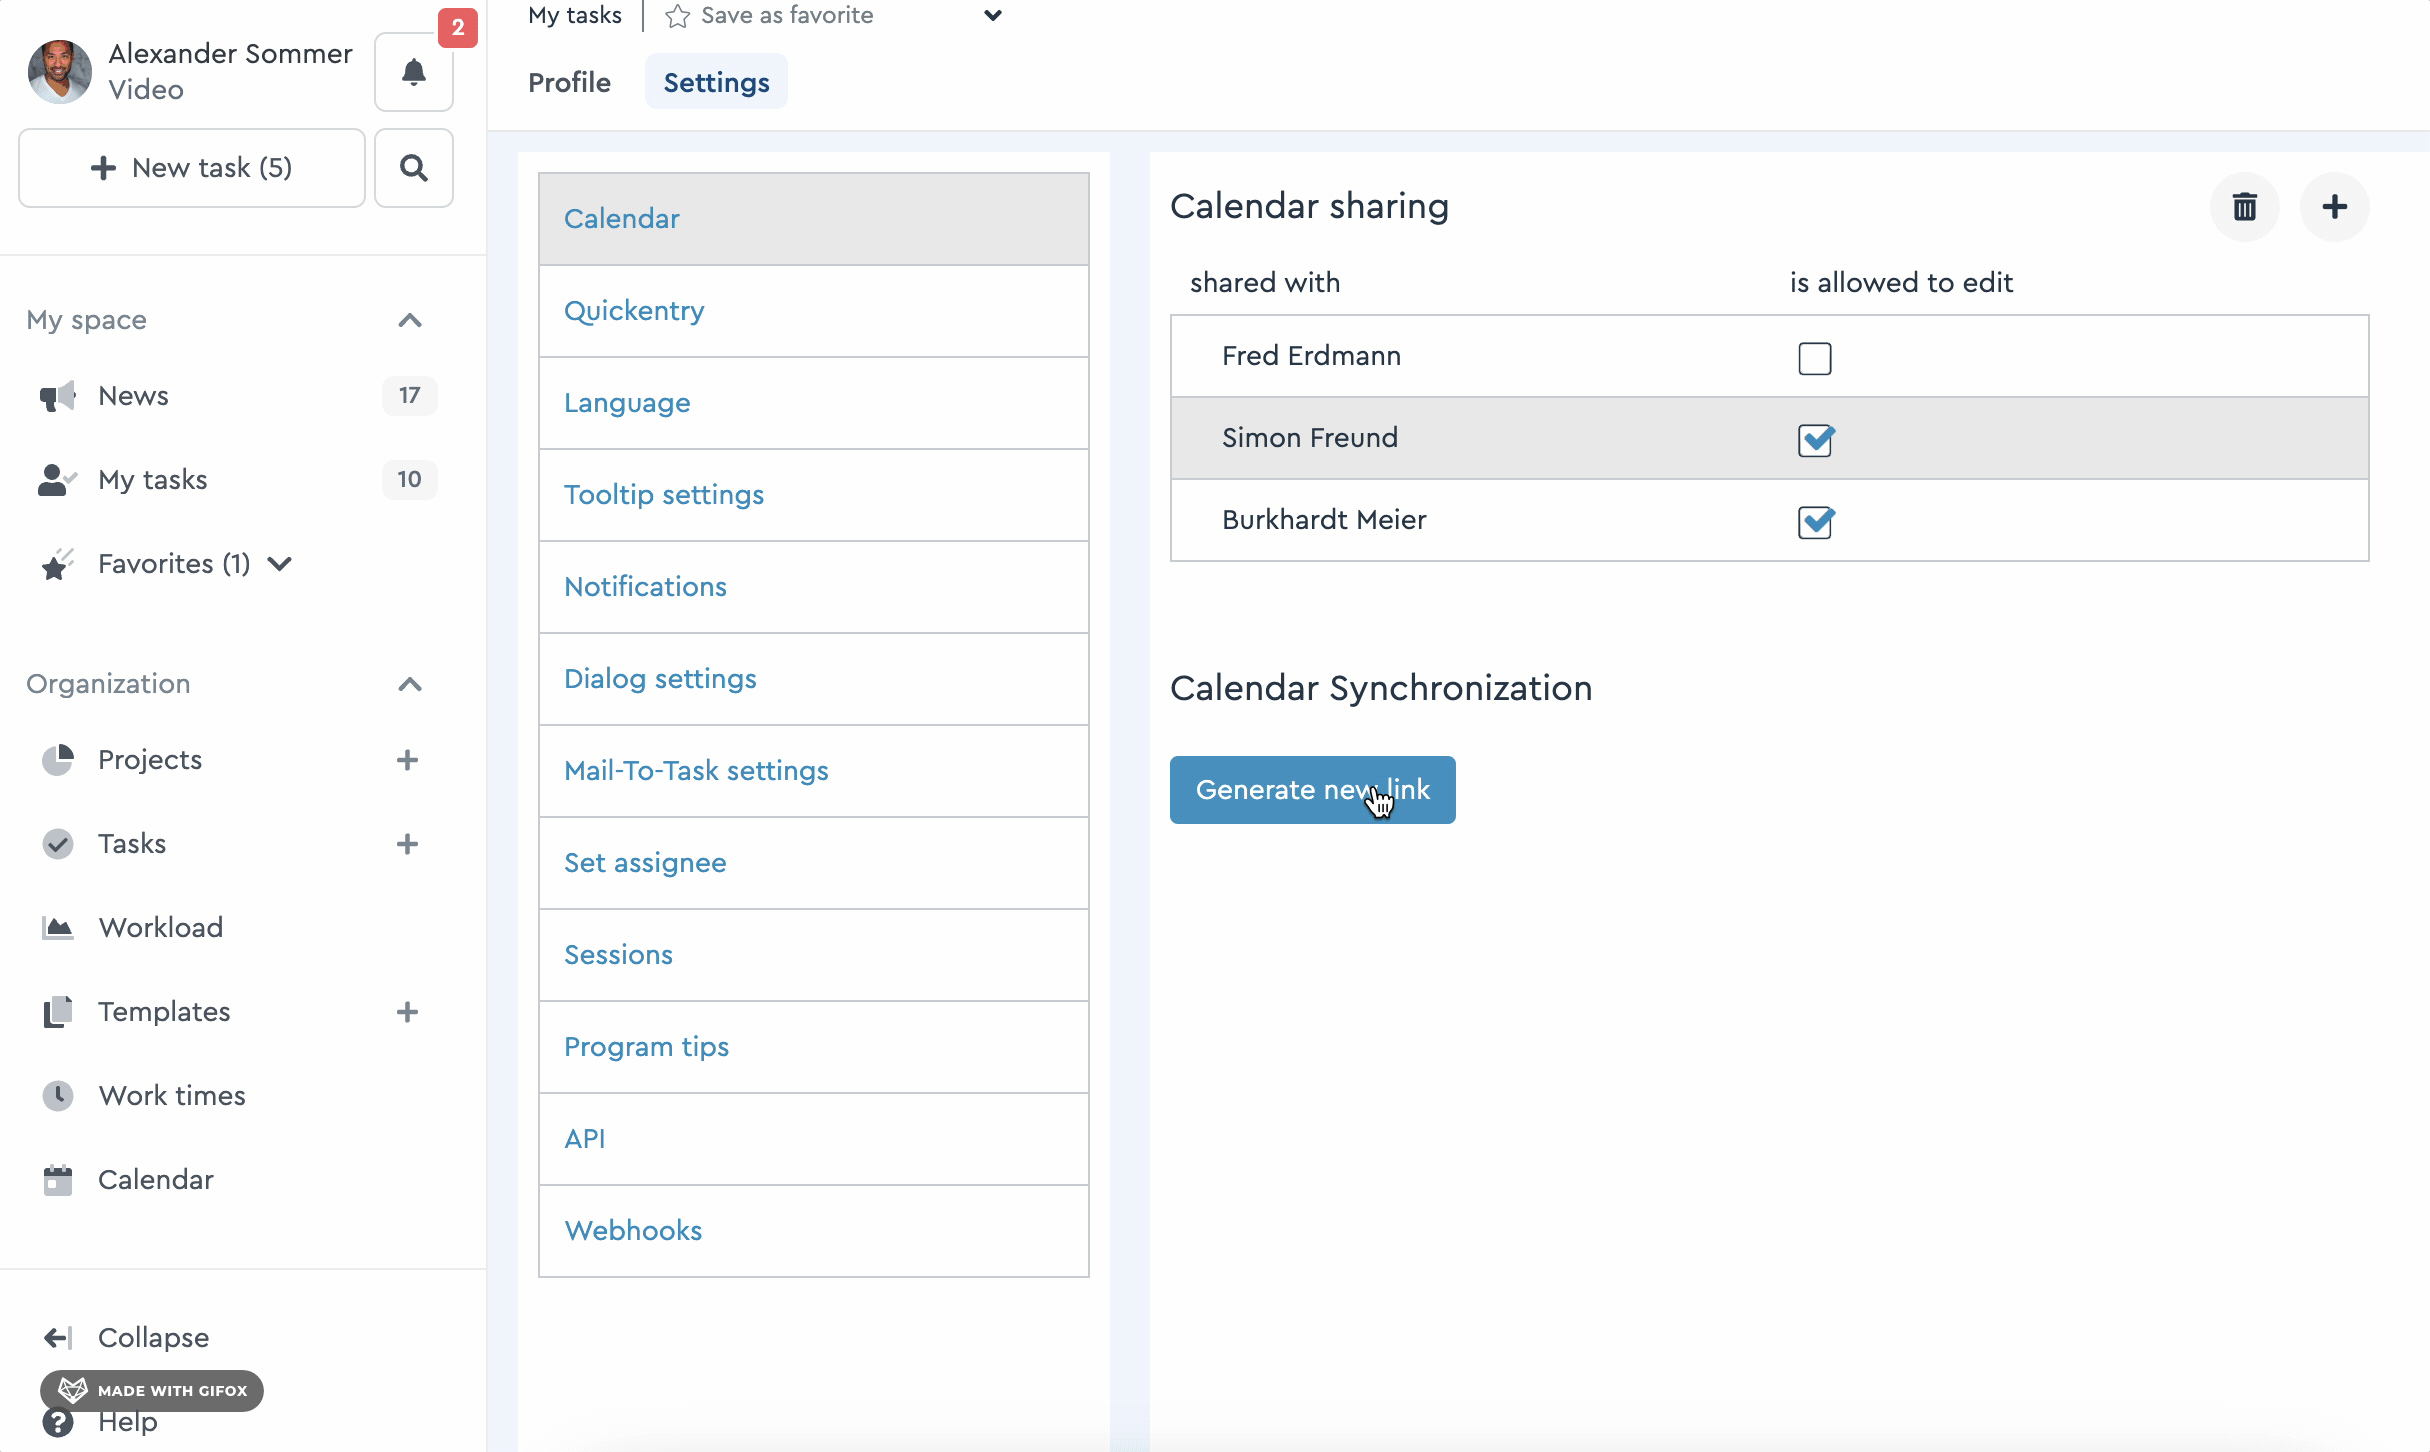The width and height of the screenshot is (2430, 1452).
Task: Create a new task with New task (5)
Action: tap(192, 168)
